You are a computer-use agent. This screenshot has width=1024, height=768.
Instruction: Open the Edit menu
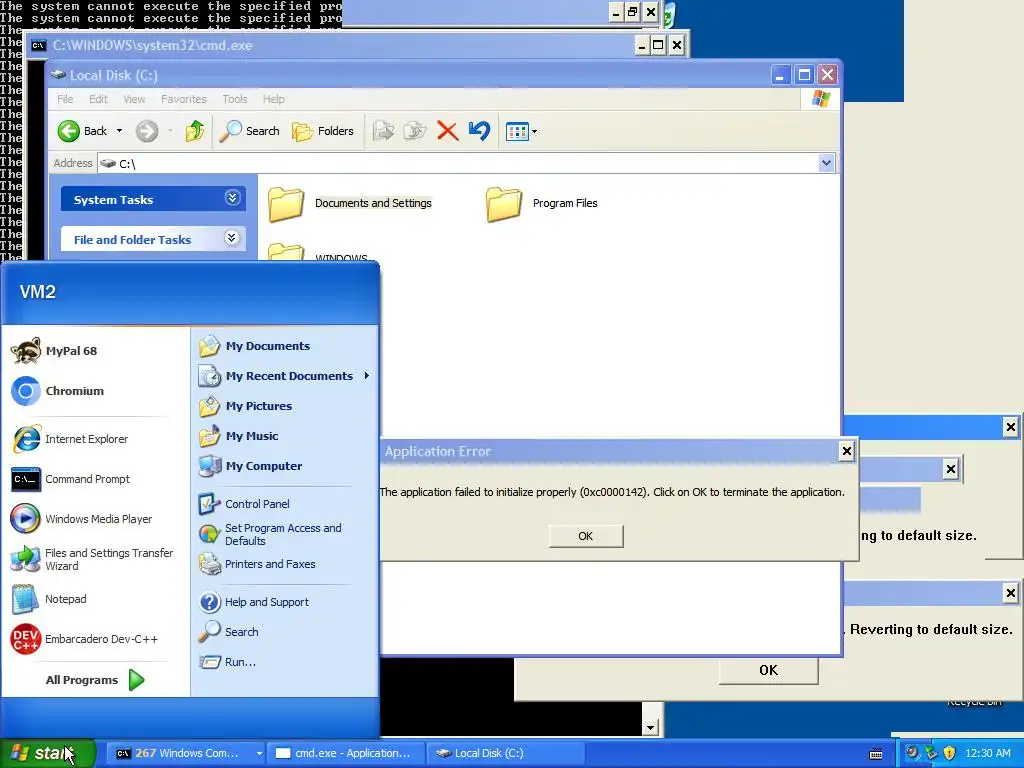pyautogui.click(x=98, y=99)
